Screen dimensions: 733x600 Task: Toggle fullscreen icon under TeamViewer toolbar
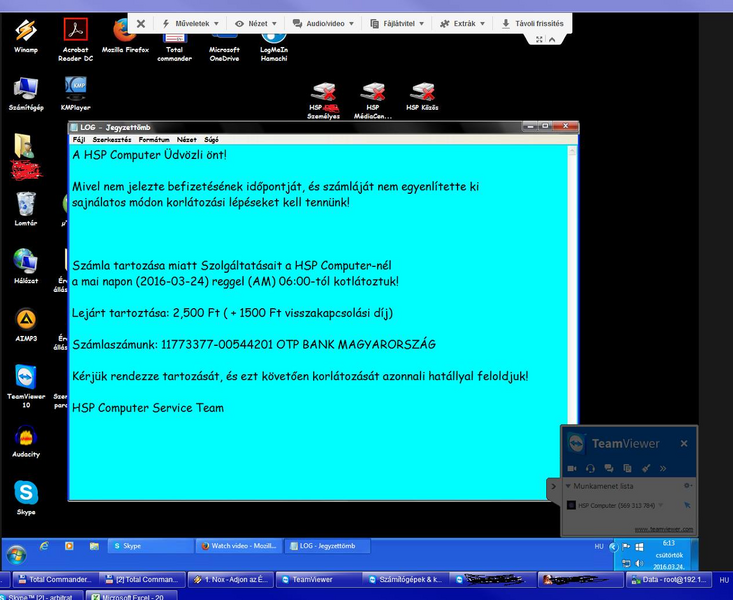539,40
